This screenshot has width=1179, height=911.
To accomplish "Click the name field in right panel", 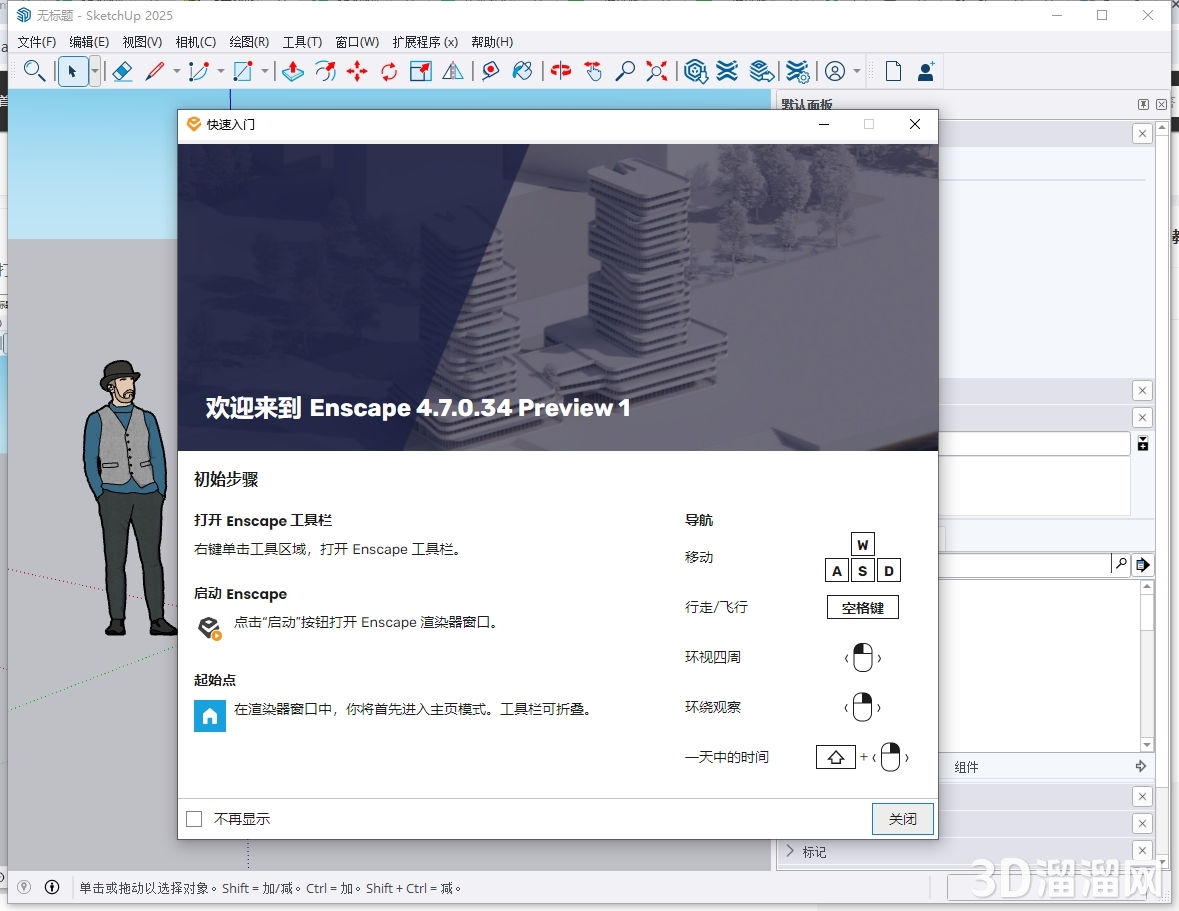I will pyautogui.click(x=1034, y=443).
